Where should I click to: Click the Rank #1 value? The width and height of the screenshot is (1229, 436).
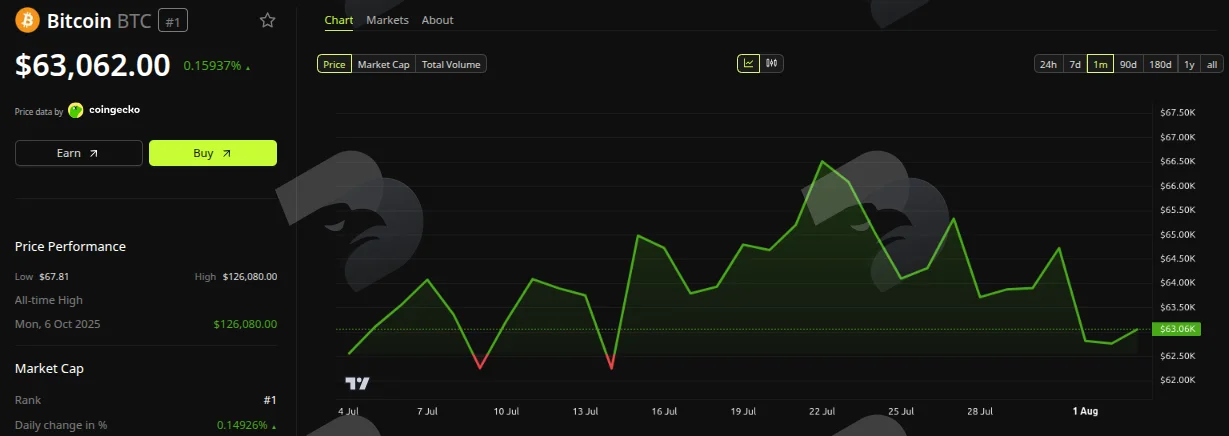[x=270, y=400]
